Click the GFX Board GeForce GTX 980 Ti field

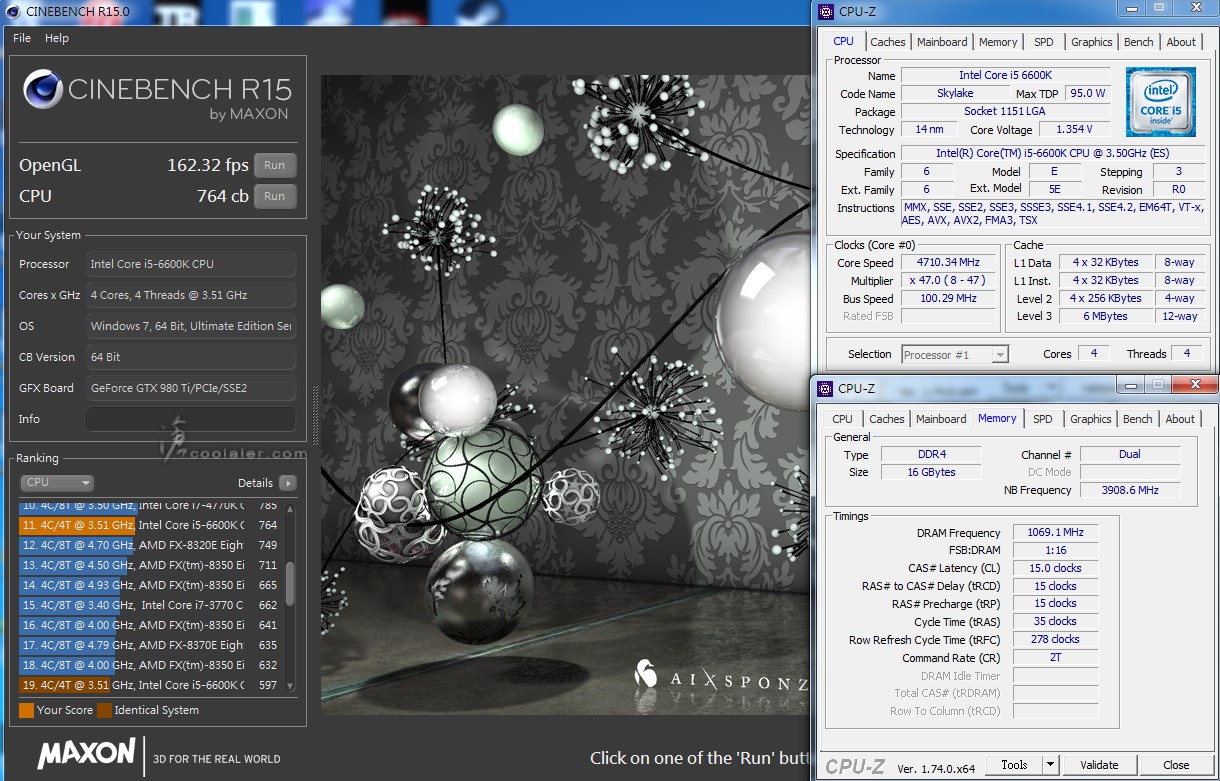click(190, 388)
